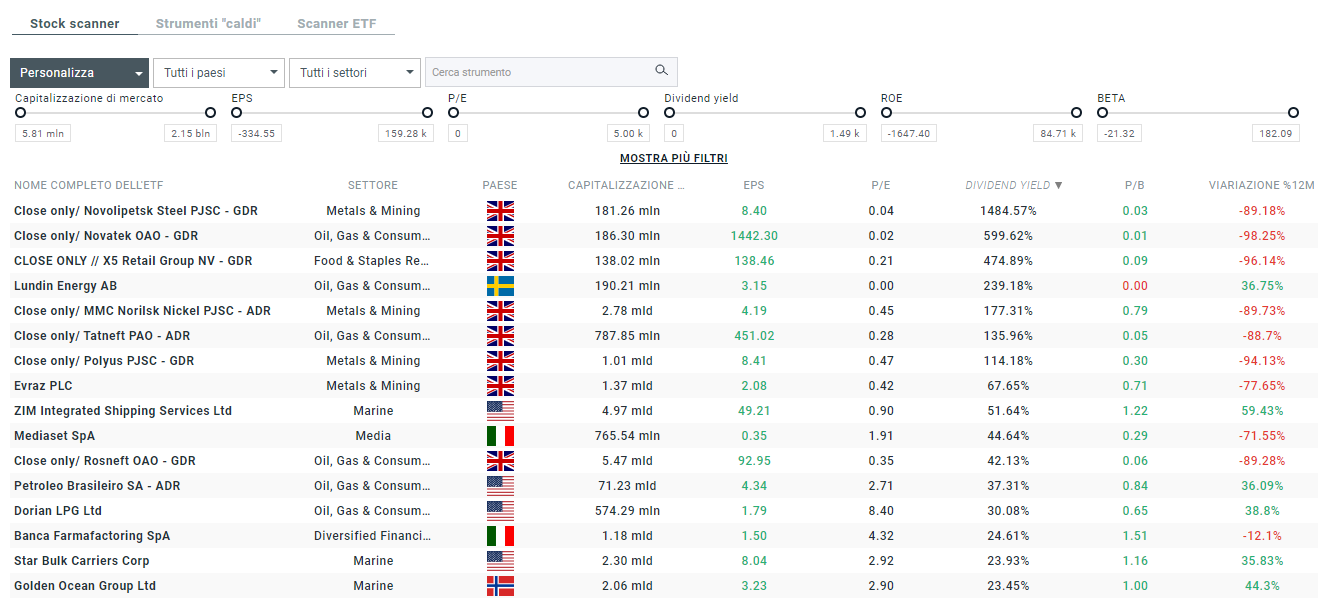Click the Dividend yield maximum value 1.49 k
The height and width of the screenshot is (600, 1318).
(845, 133)
